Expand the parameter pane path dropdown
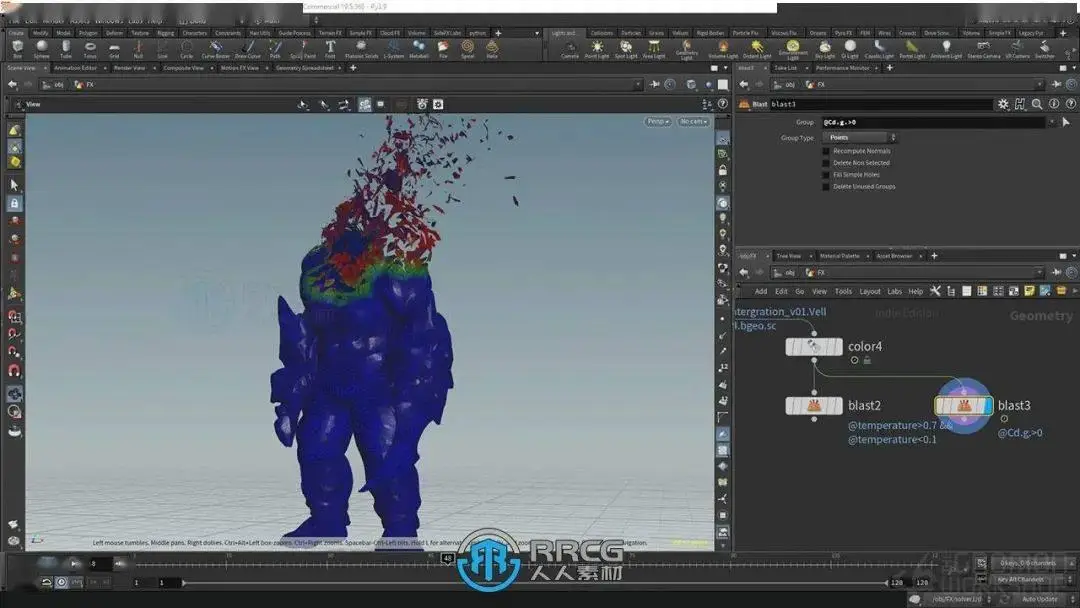The image size is (1080, 608). (x=1039, y=84)
